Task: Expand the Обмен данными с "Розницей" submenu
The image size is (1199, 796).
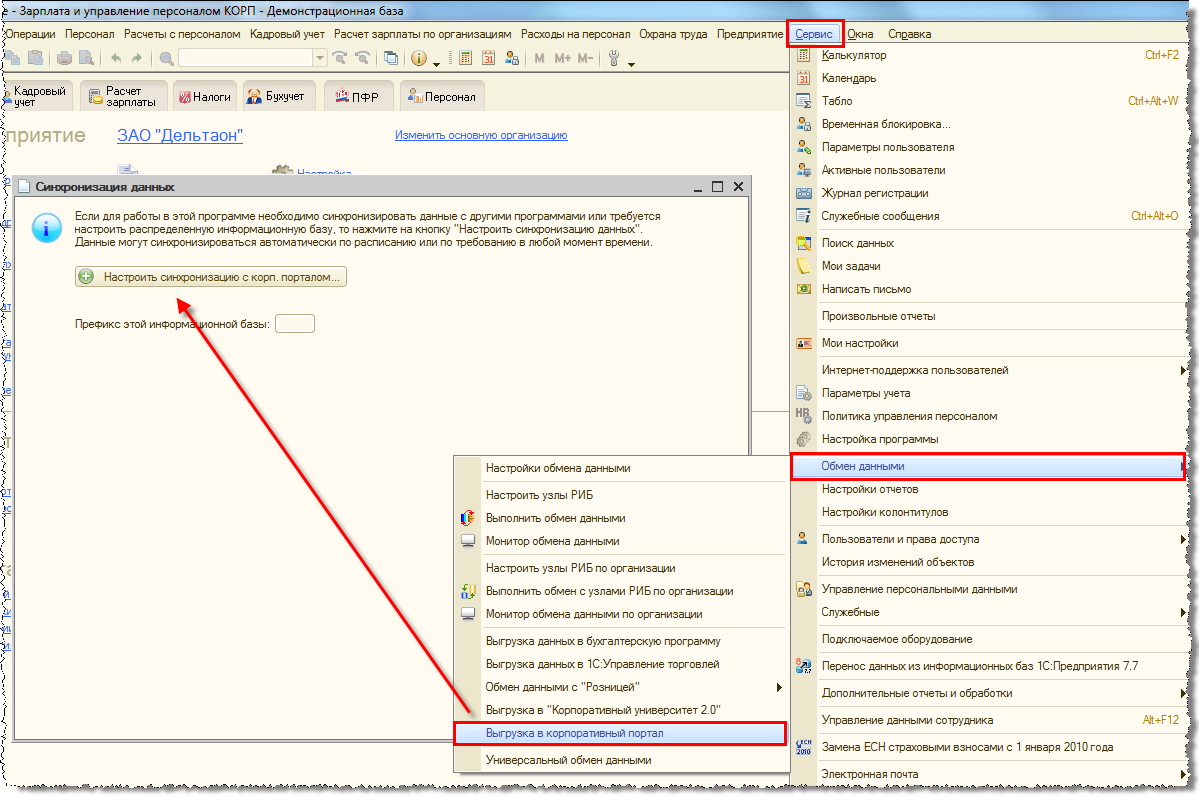Action: pyautogui.click(x=778, y=687)
